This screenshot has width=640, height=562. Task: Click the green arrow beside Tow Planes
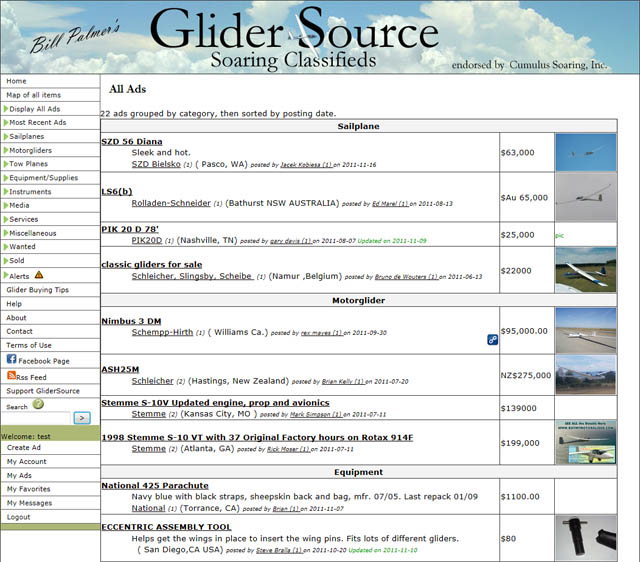click(6, 164)
